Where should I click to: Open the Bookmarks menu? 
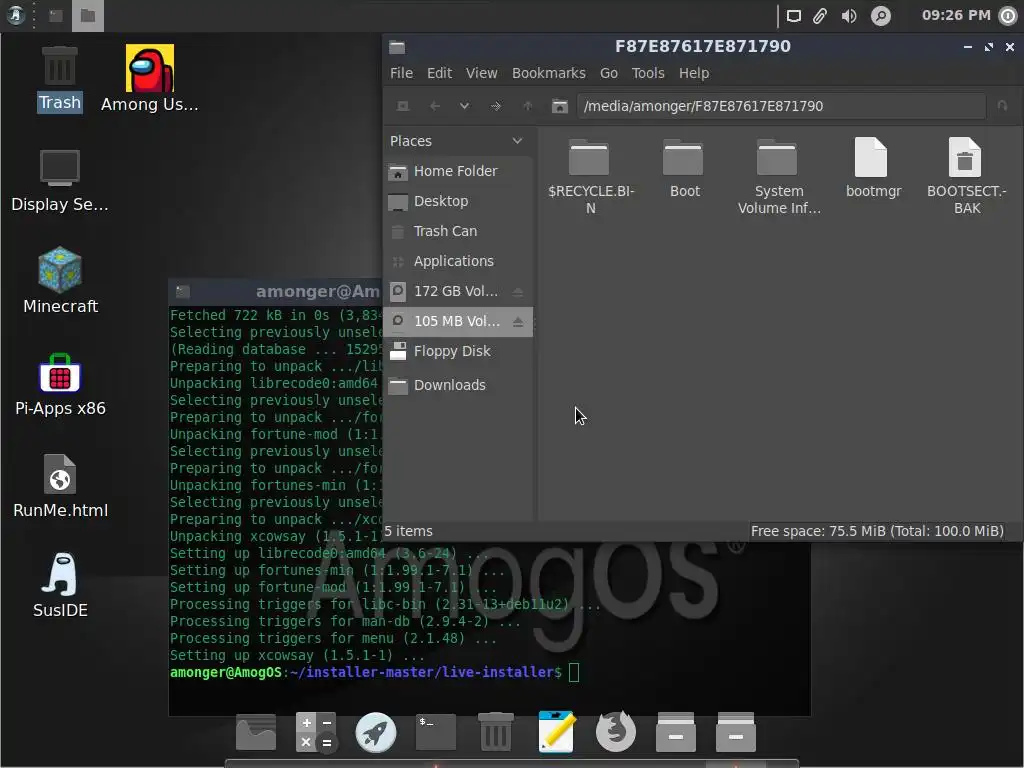[549, 73]
